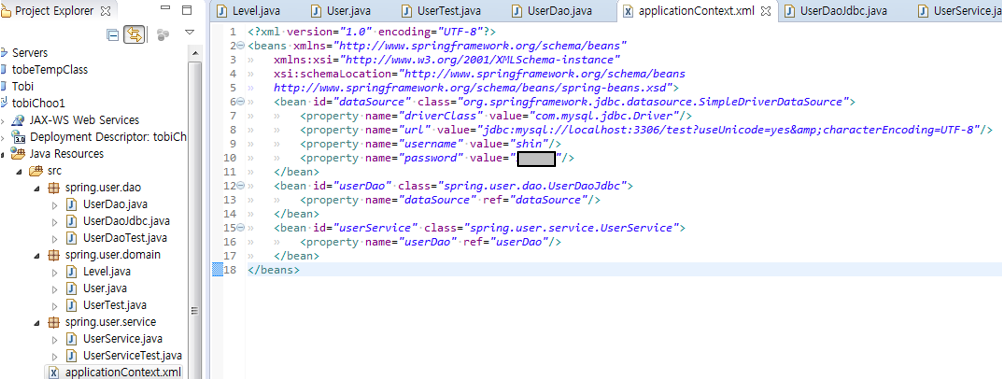
Task: Maximize the Project Explorer panel
Action: 187,10
